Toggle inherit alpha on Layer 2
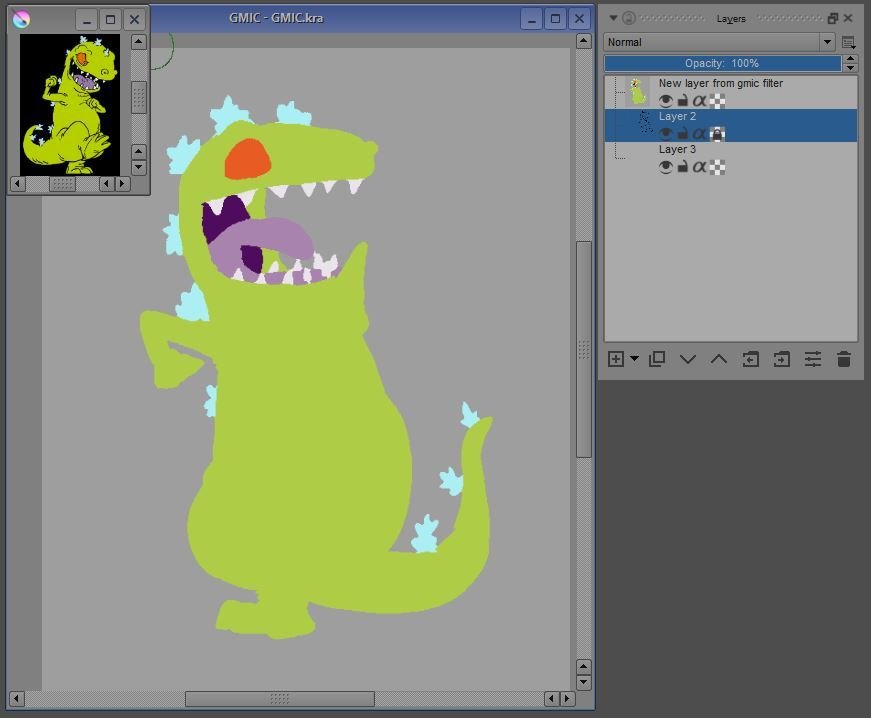Viewport: 871px width, 718px height. tap(699, 134)
